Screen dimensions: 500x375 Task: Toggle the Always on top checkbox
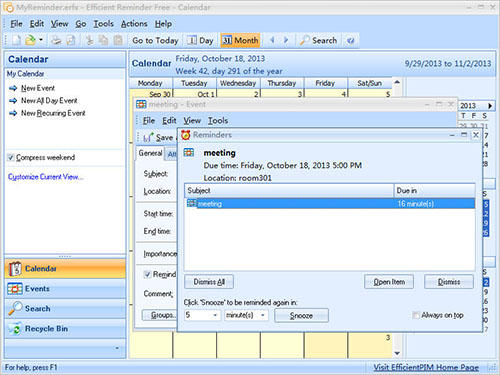[x=416, y=315]
